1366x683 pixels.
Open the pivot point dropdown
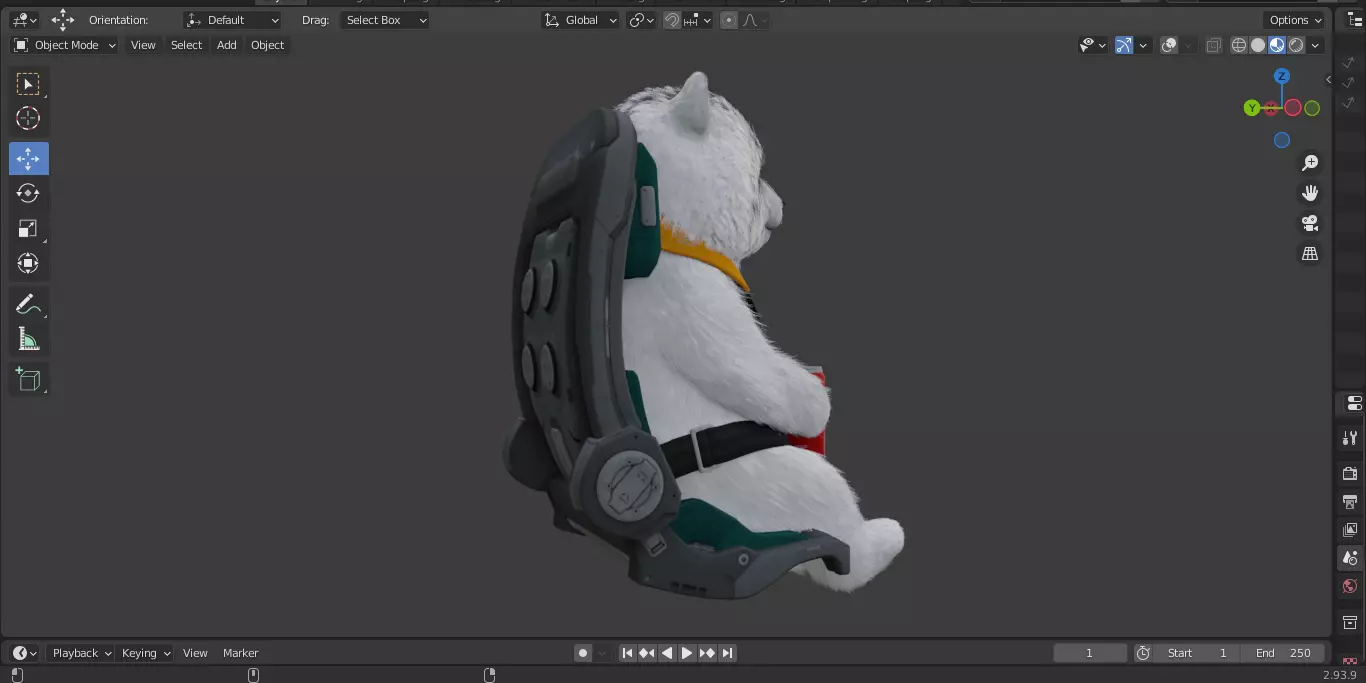tap(641, 20)
